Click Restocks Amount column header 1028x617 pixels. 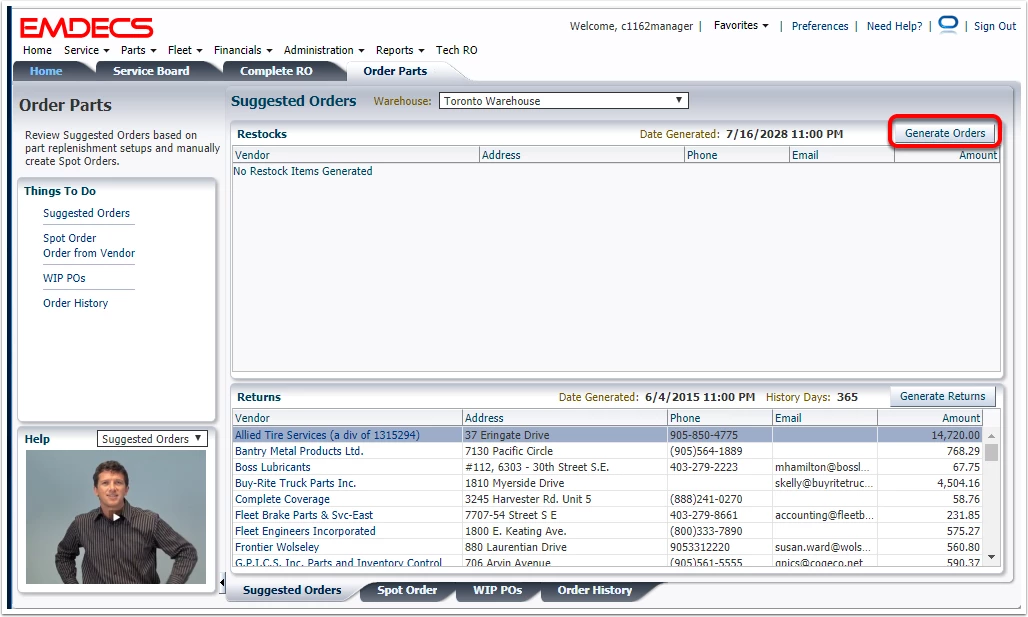(947, 155)
